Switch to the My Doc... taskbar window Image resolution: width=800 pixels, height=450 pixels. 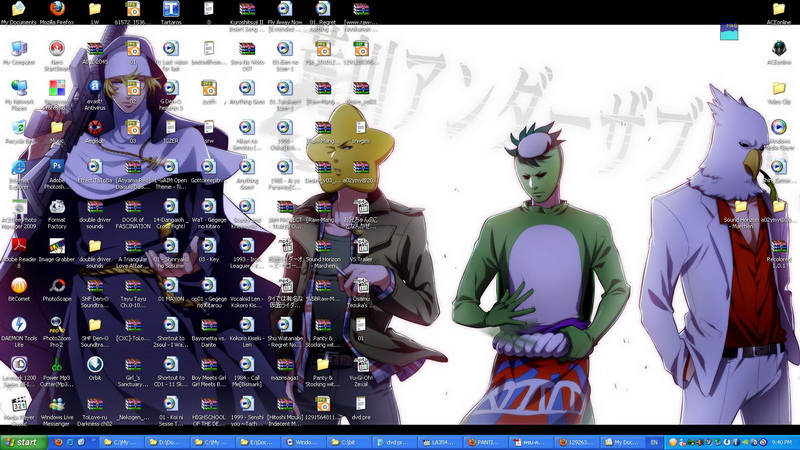(x=621, y=442)
